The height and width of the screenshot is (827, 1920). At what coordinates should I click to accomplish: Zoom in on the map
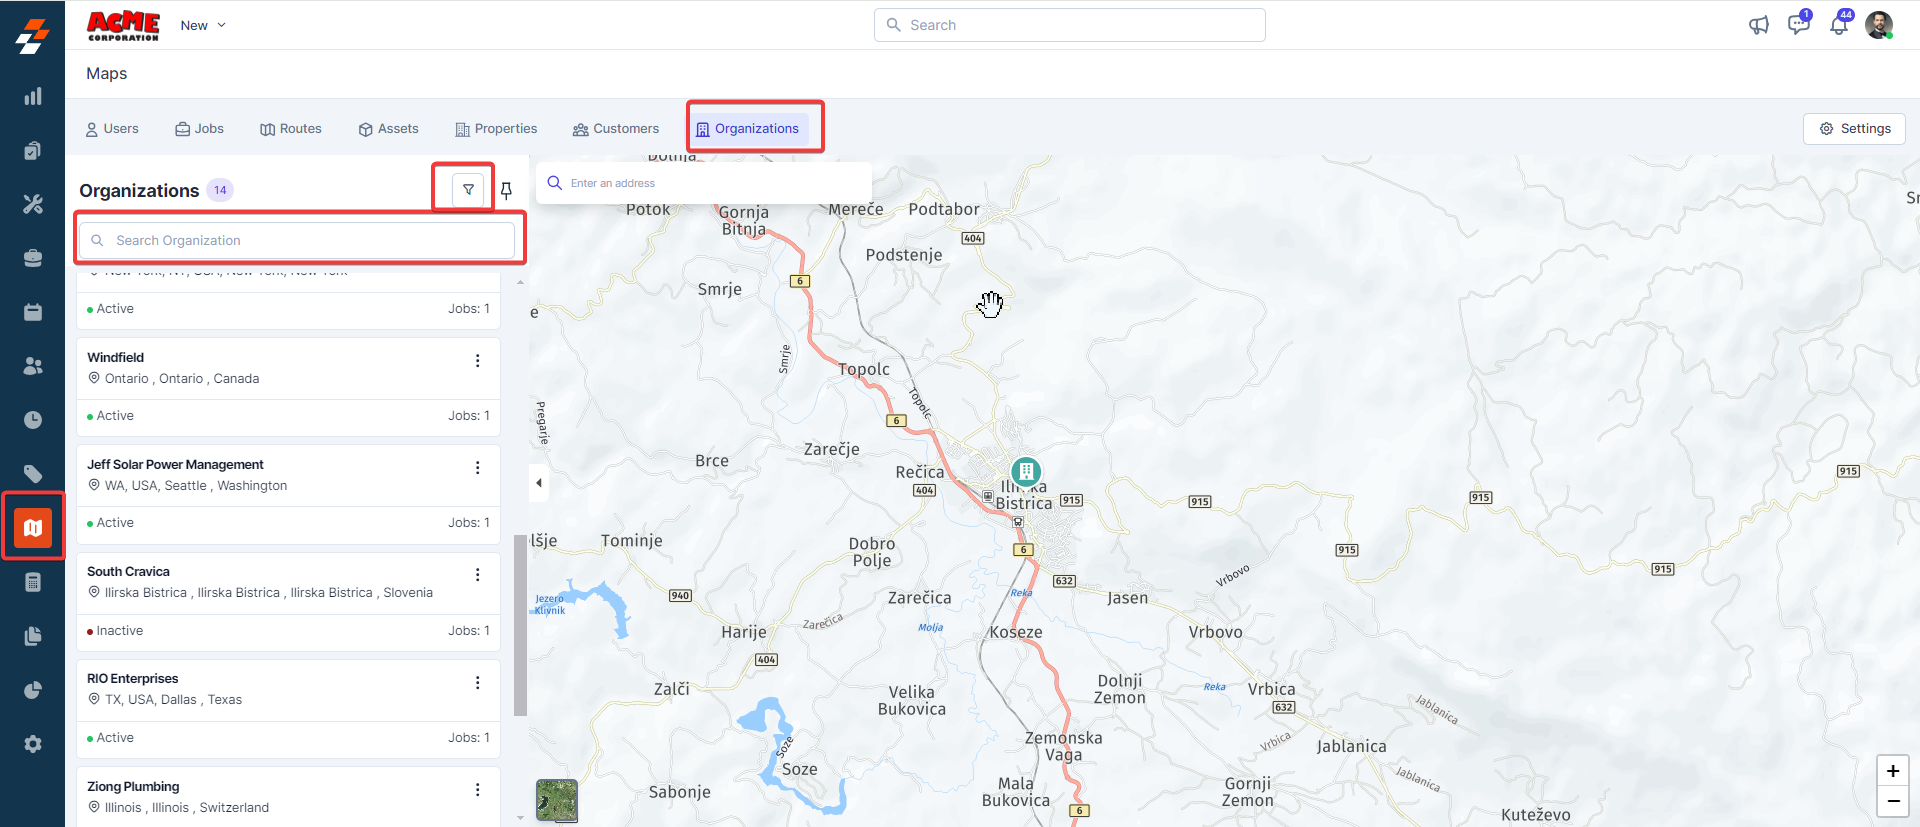click(x=1892, y=771)
